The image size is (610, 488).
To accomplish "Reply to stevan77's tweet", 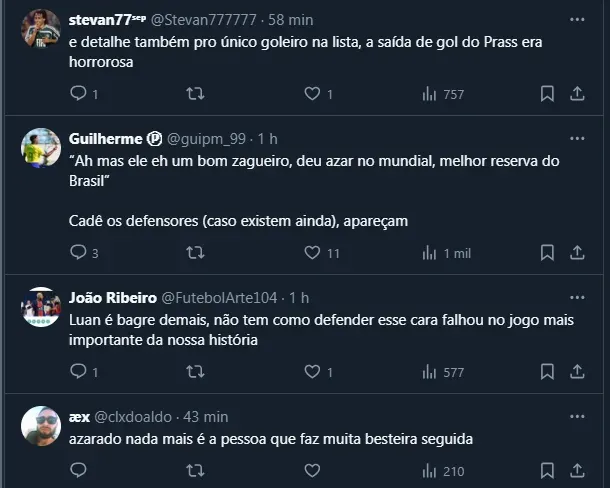I will click(x=78, y=94).
